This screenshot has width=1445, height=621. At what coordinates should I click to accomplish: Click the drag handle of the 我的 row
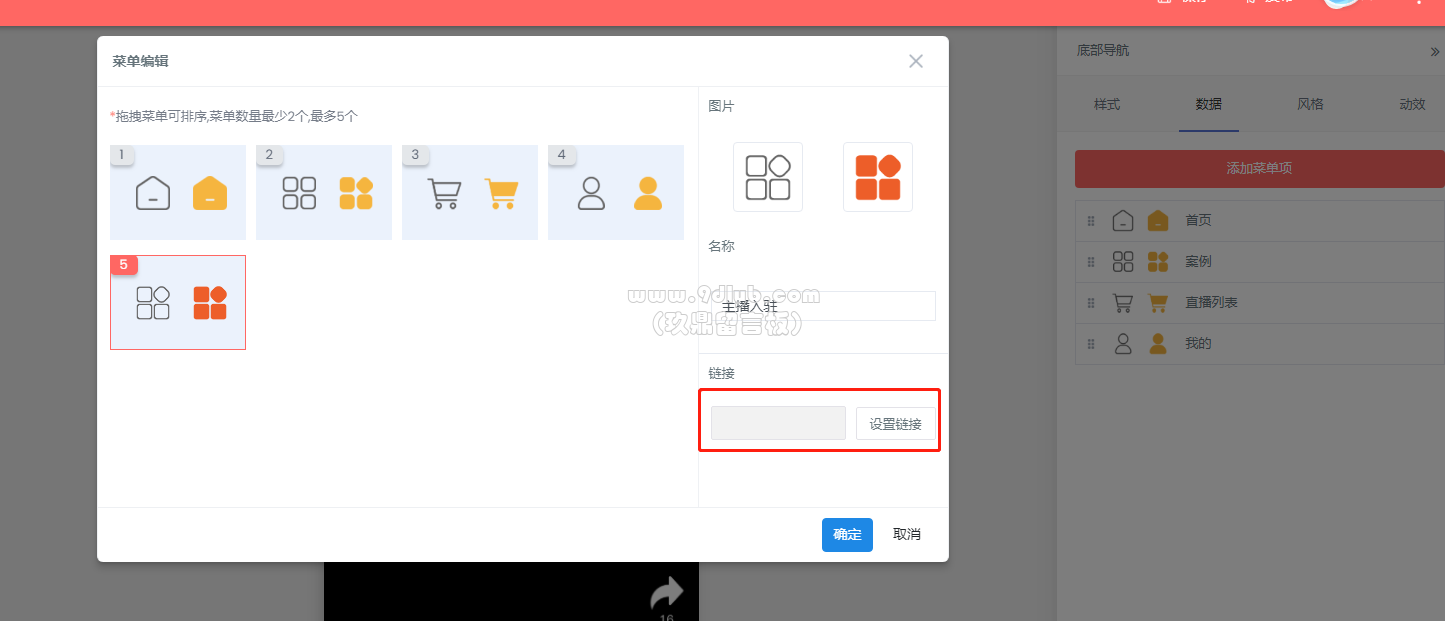coord(1091,343)
